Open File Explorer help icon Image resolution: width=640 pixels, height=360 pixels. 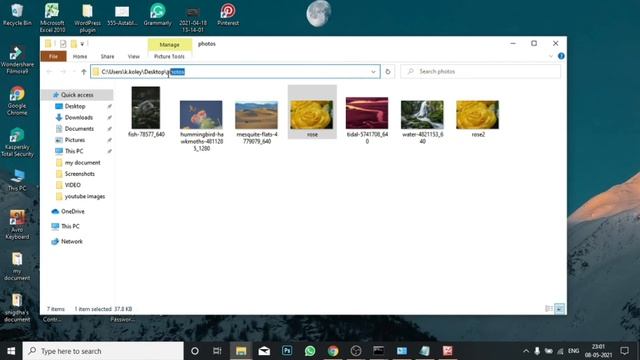click(561, 56)
